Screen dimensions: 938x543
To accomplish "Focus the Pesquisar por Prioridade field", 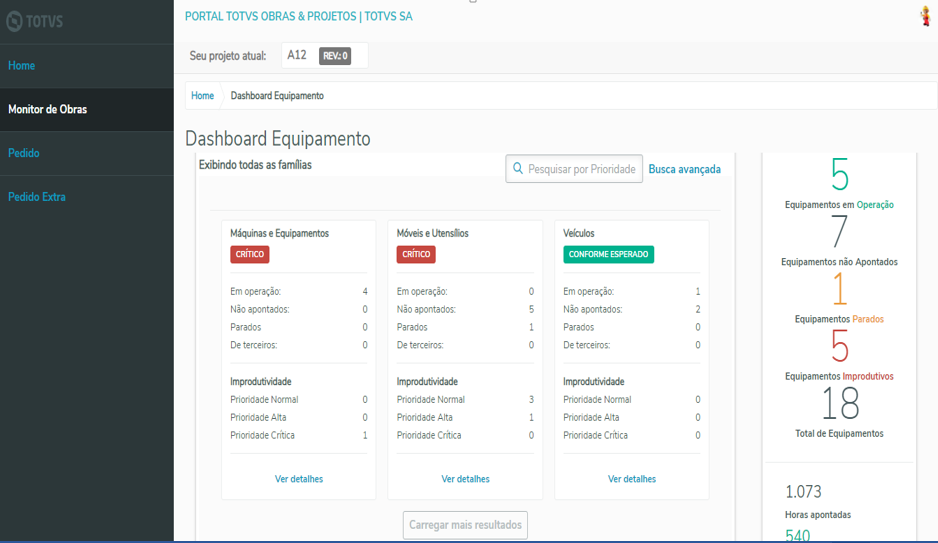I will point(574,169).
